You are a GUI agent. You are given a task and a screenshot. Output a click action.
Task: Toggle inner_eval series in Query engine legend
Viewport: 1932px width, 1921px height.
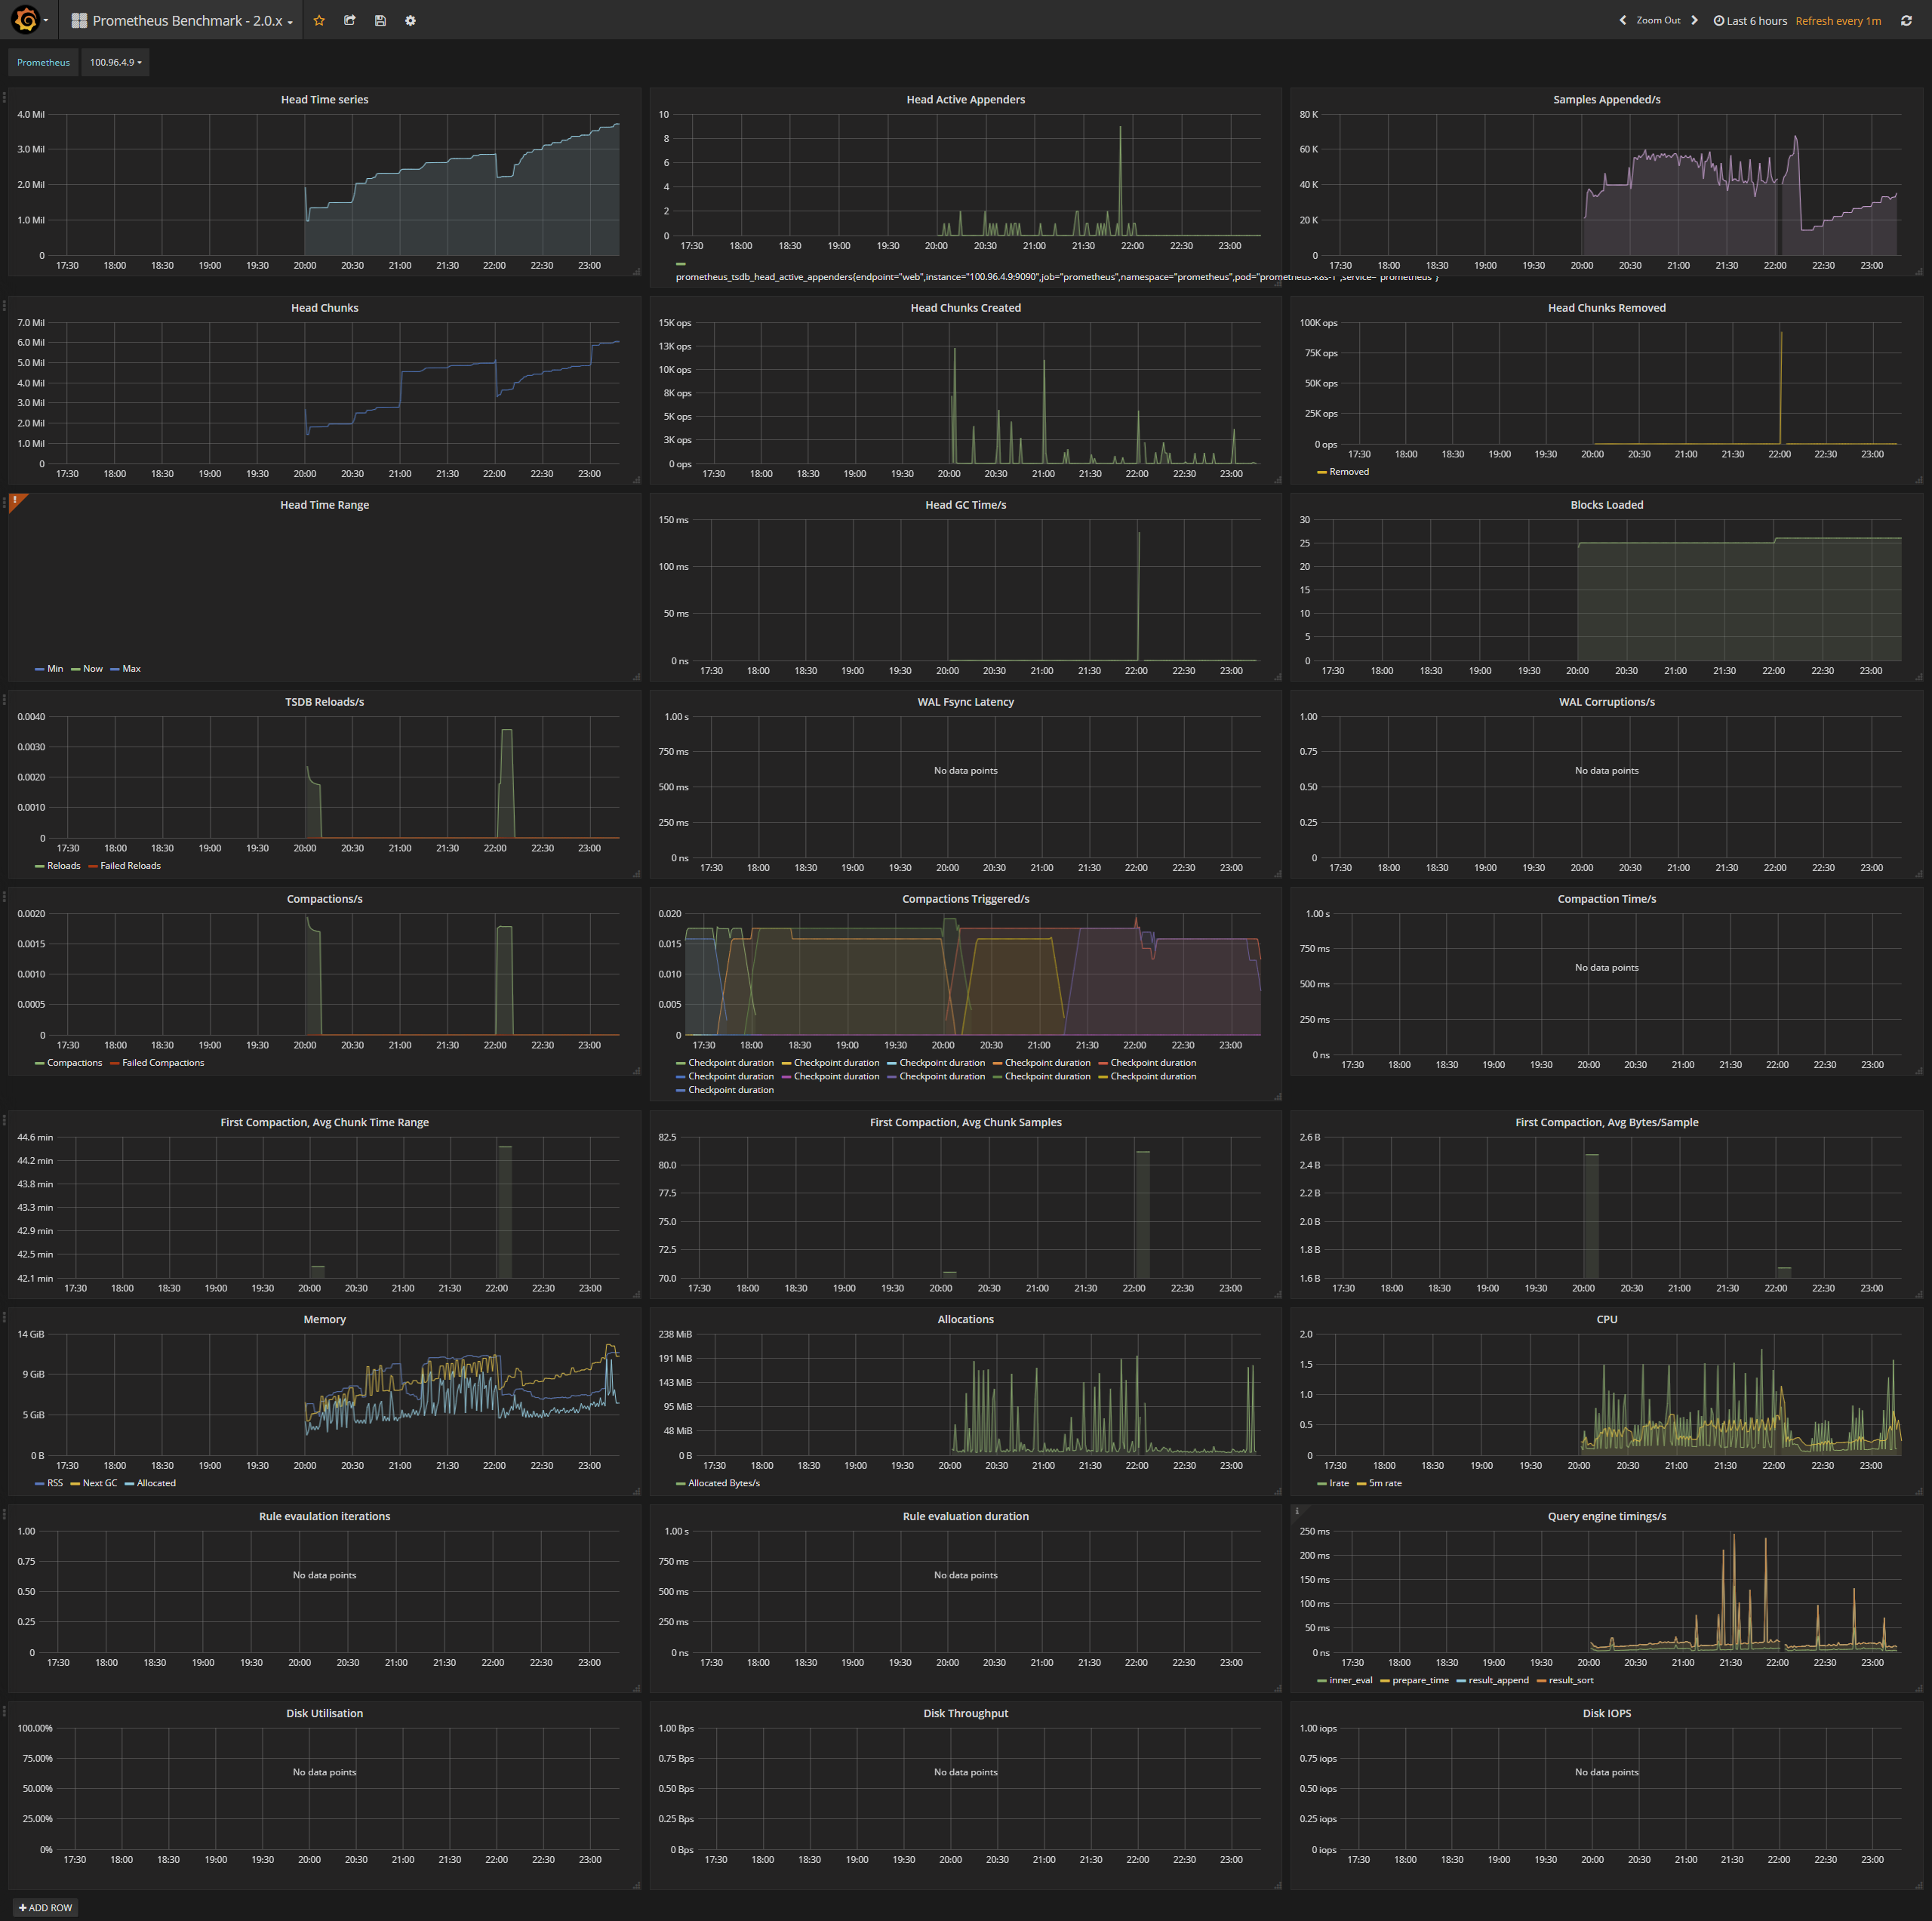coord(1350,1680)
